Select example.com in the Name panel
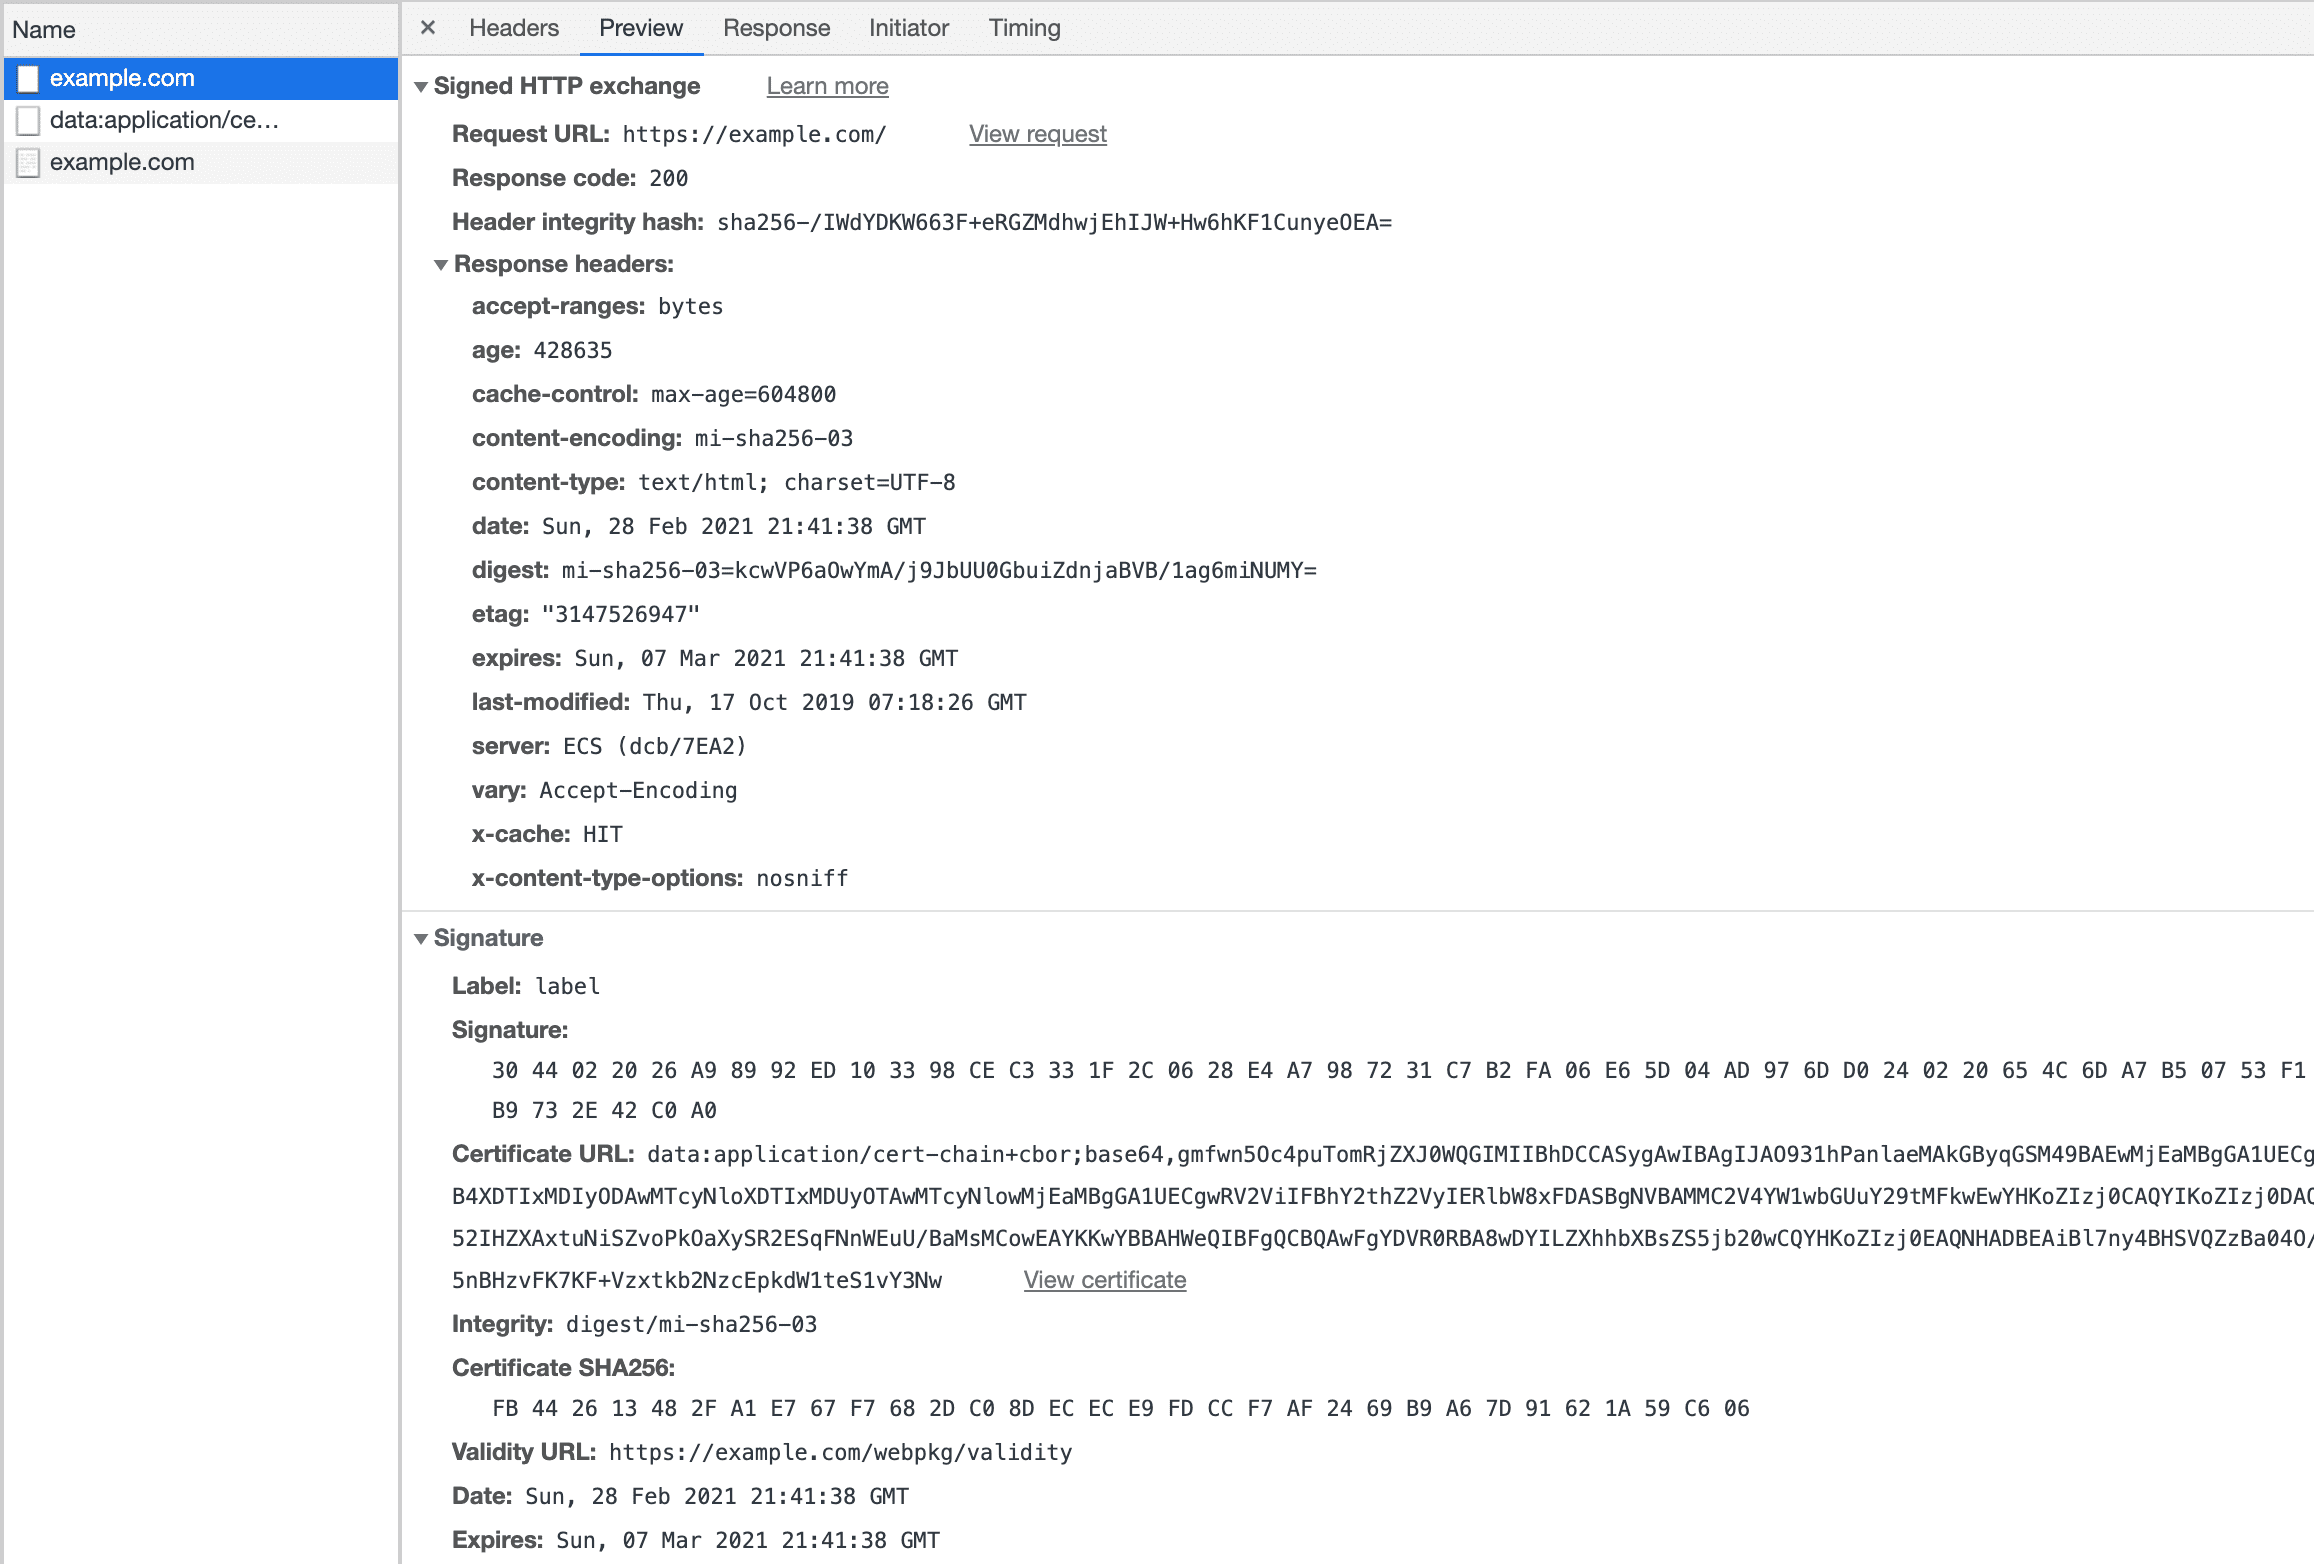 coord(120,75)
